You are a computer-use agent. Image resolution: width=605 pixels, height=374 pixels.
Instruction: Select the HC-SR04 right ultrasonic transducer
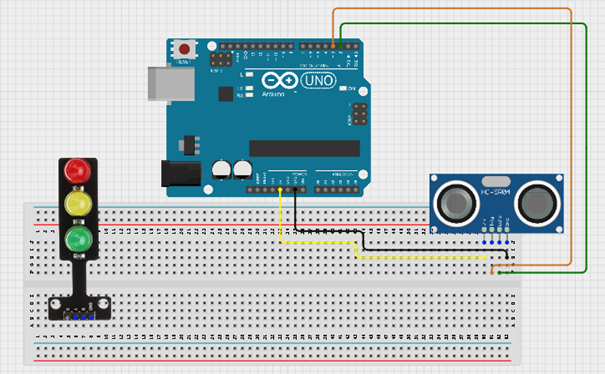click(538, 203)
